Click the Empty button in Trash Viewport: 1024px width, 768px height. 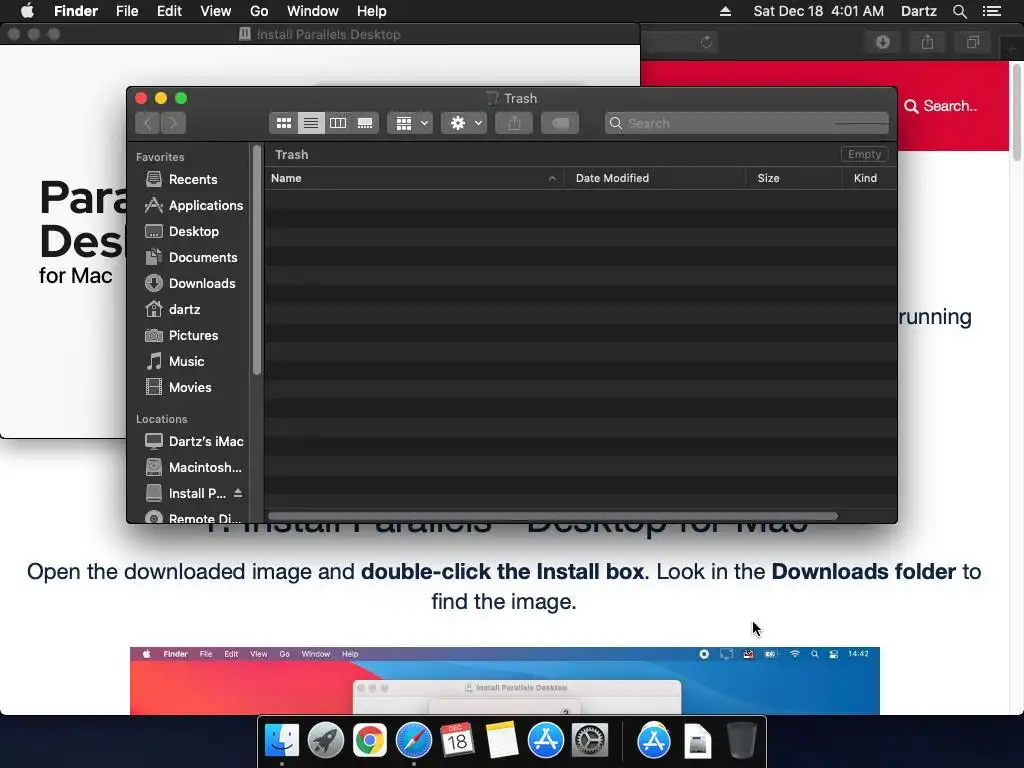tap(864, 154)
